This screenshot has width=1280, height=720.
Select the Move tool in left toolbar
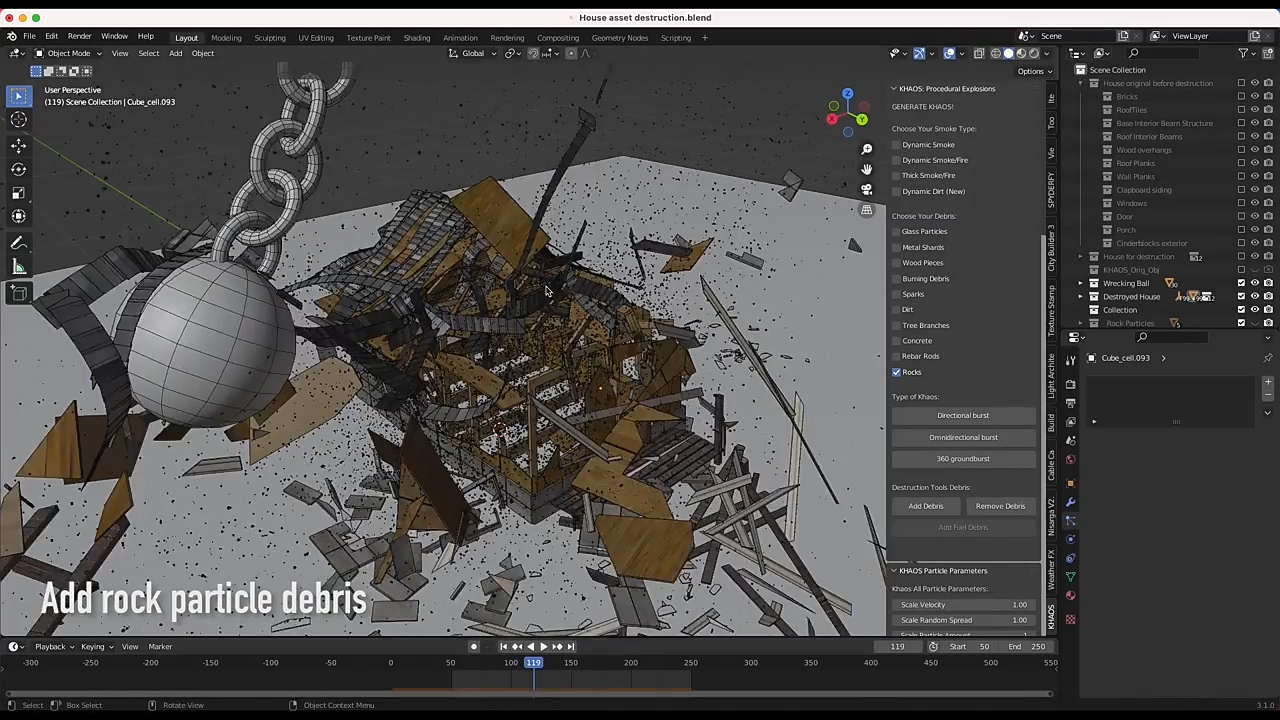point(19,145)
